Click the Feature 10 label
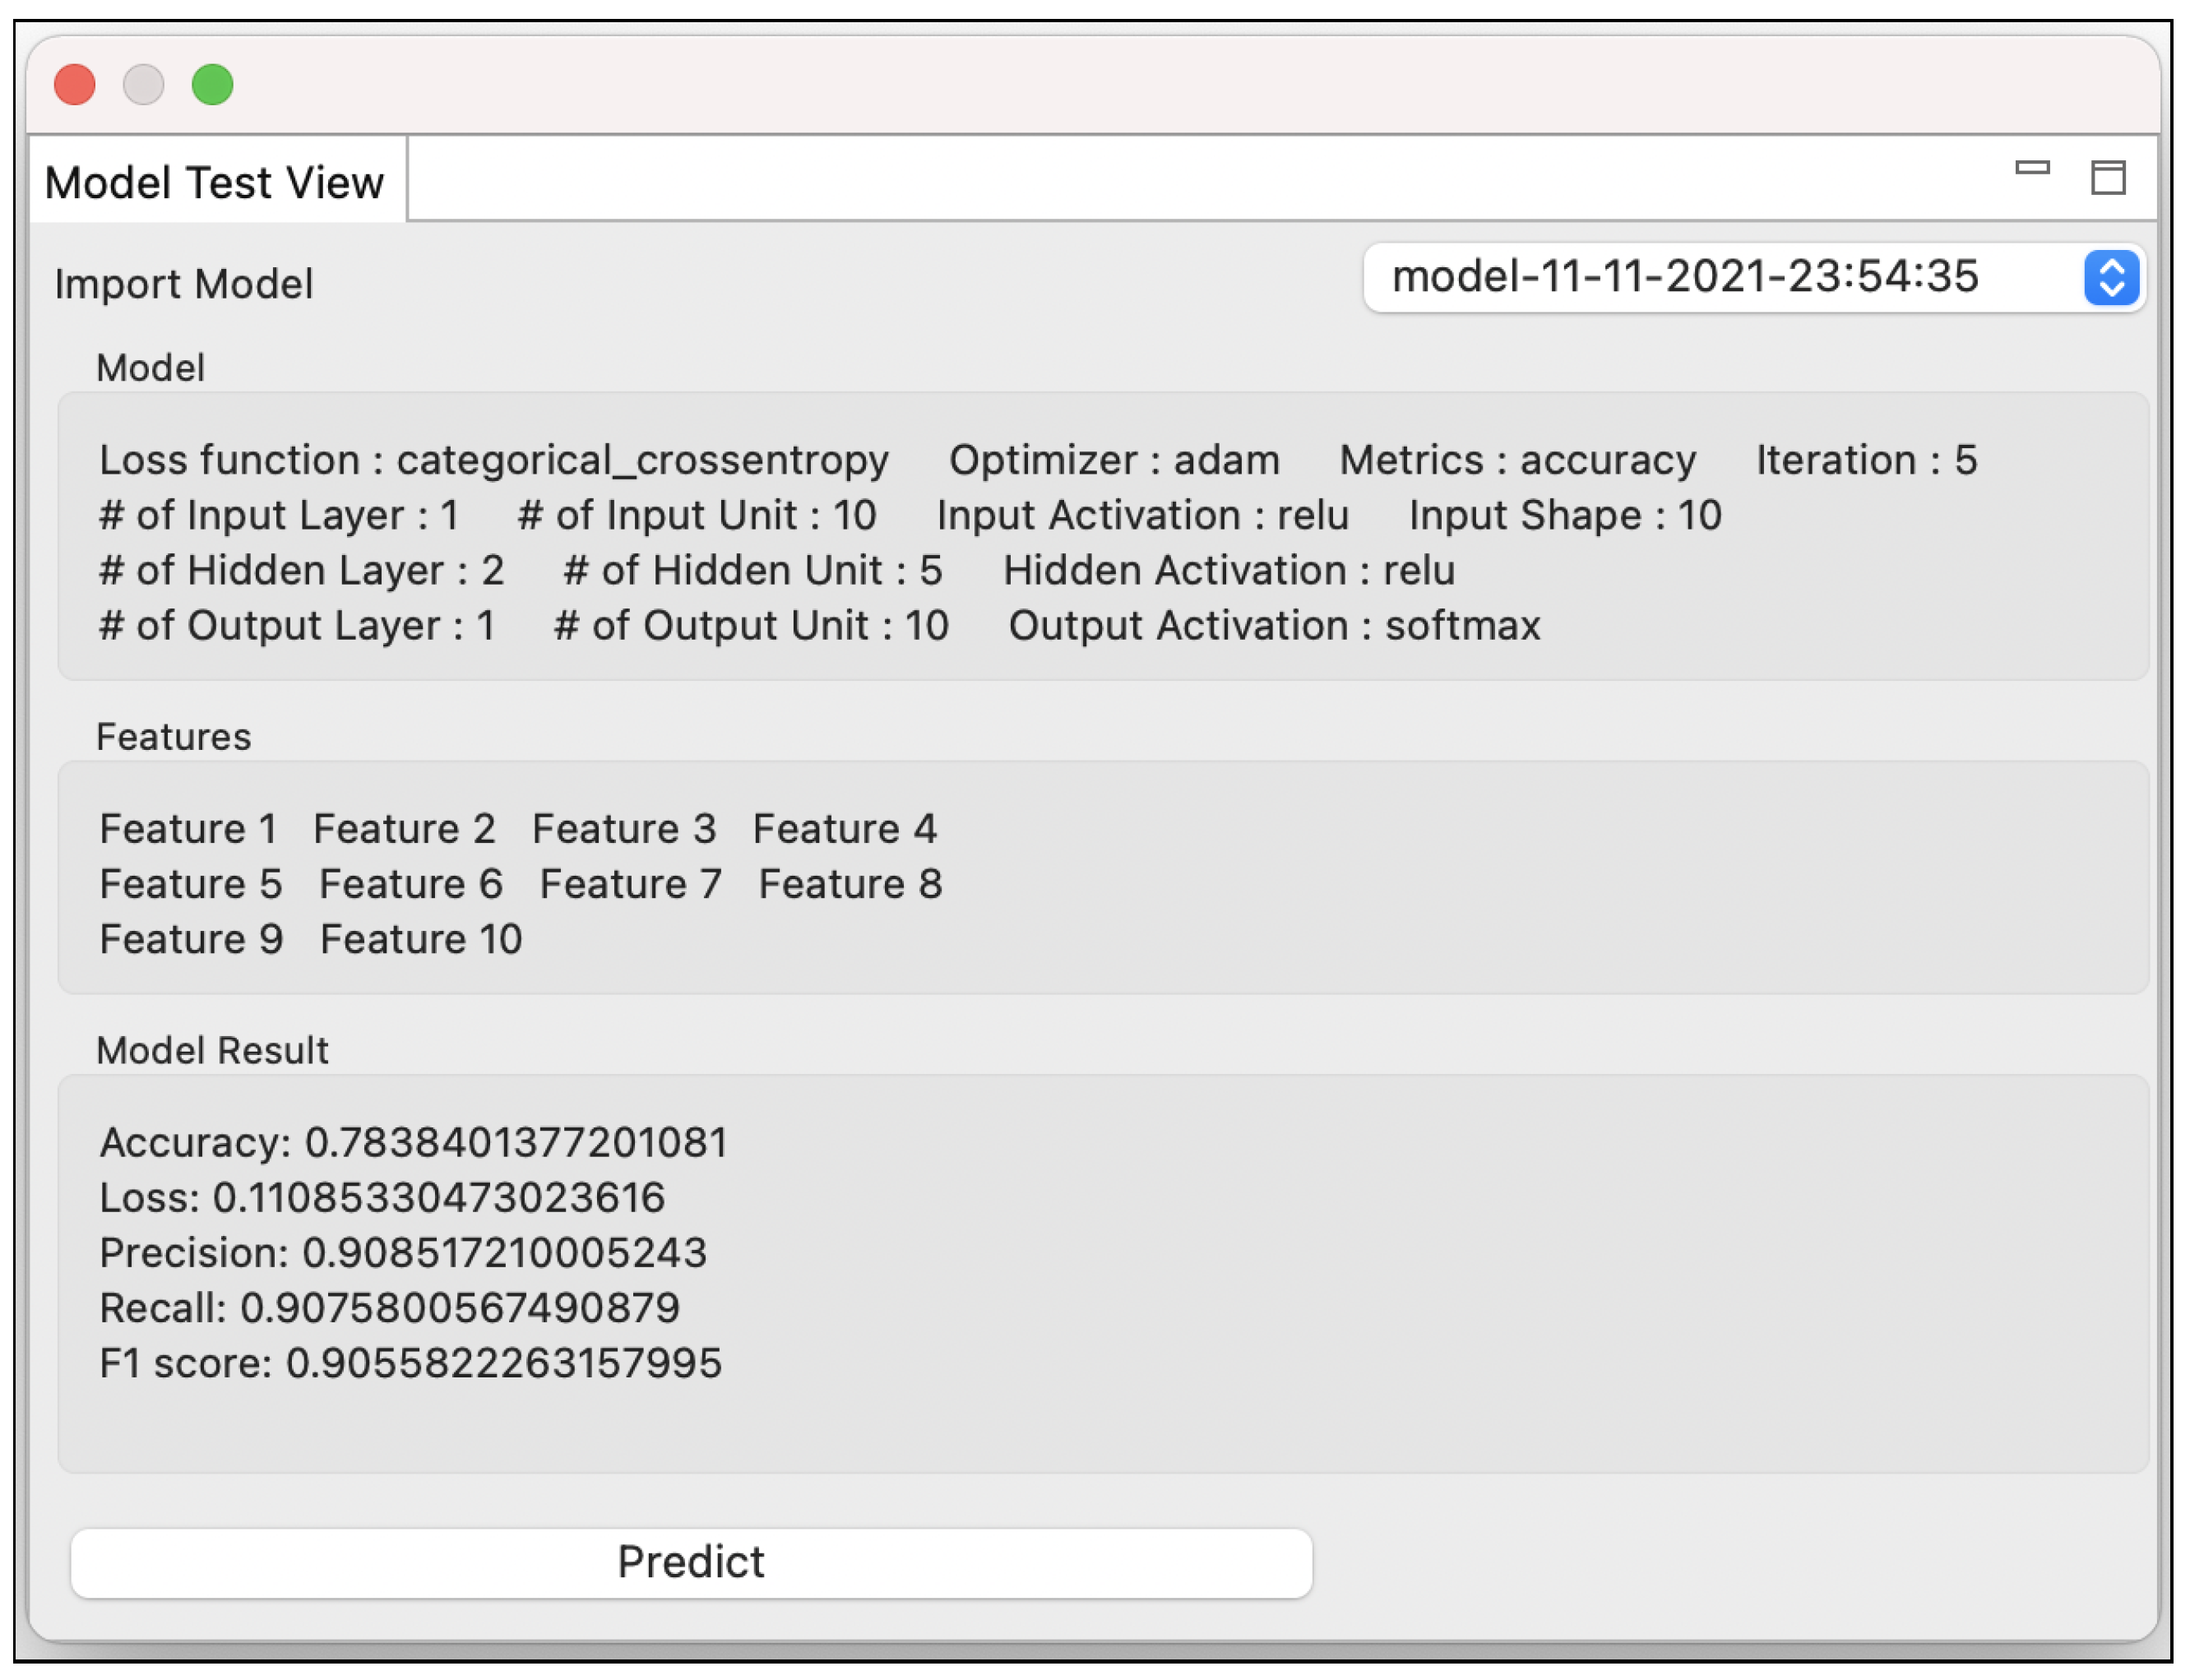This screenshot has width=2190, height=1680. tap(421, 939)
